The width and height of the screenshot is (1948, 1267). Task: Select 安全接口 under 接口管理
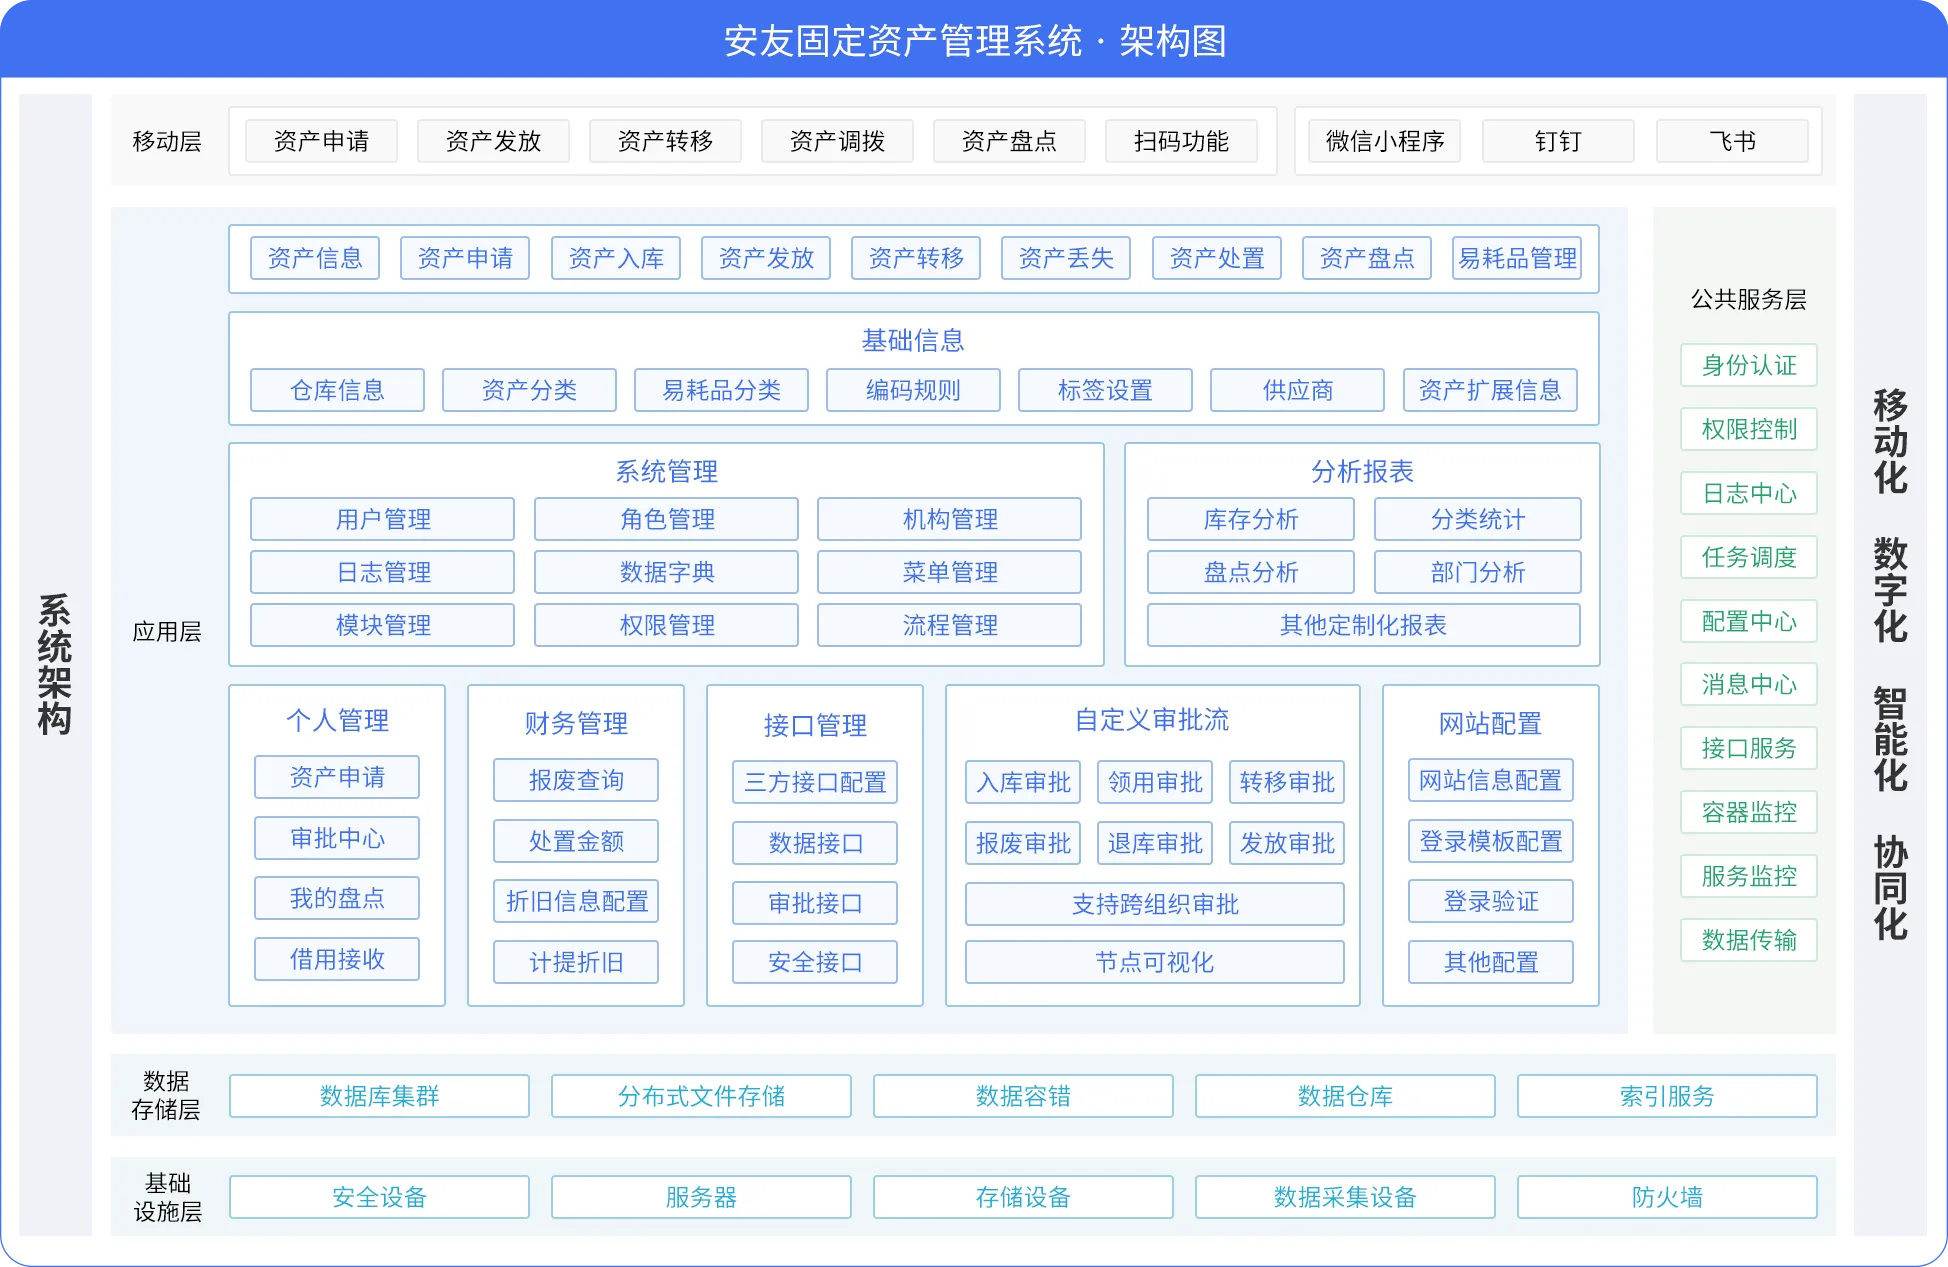coord(815,962)
